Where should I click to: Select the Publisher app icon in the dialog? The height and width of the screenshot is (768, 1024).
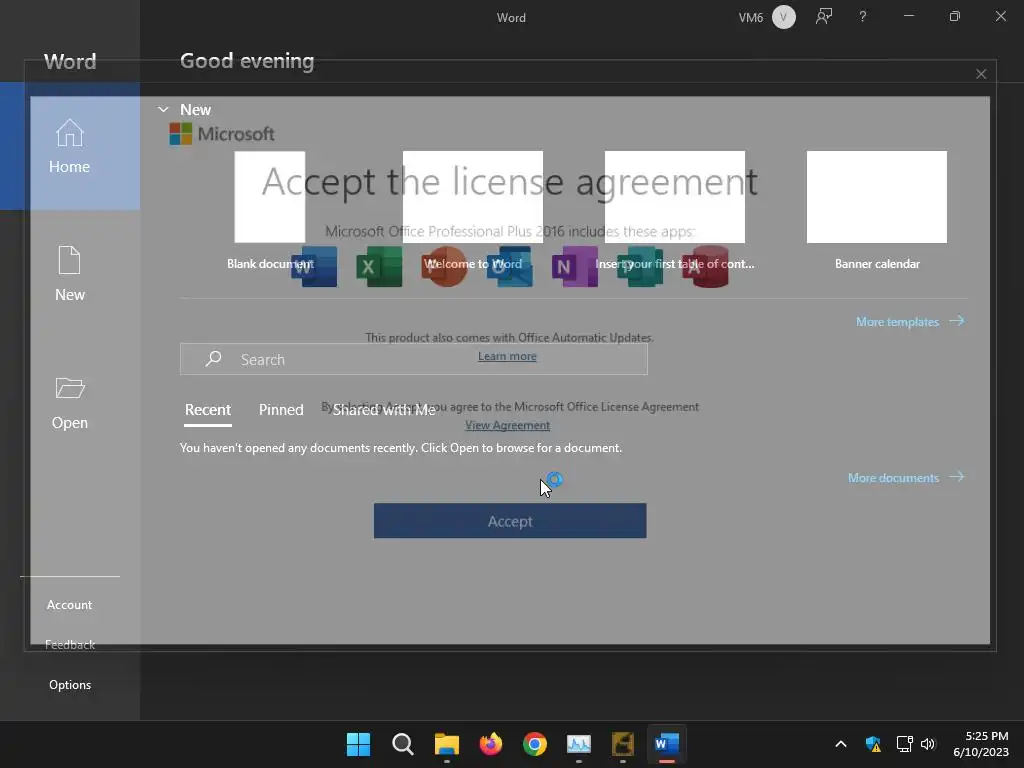pyautogui.click(x=640, y=266)
